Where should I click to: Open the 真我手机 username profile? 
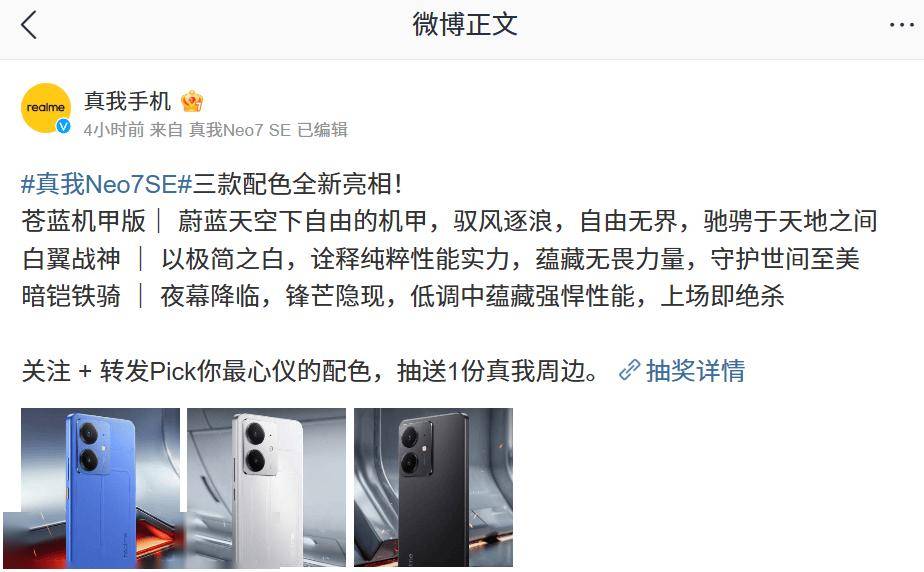click(127, 101)
